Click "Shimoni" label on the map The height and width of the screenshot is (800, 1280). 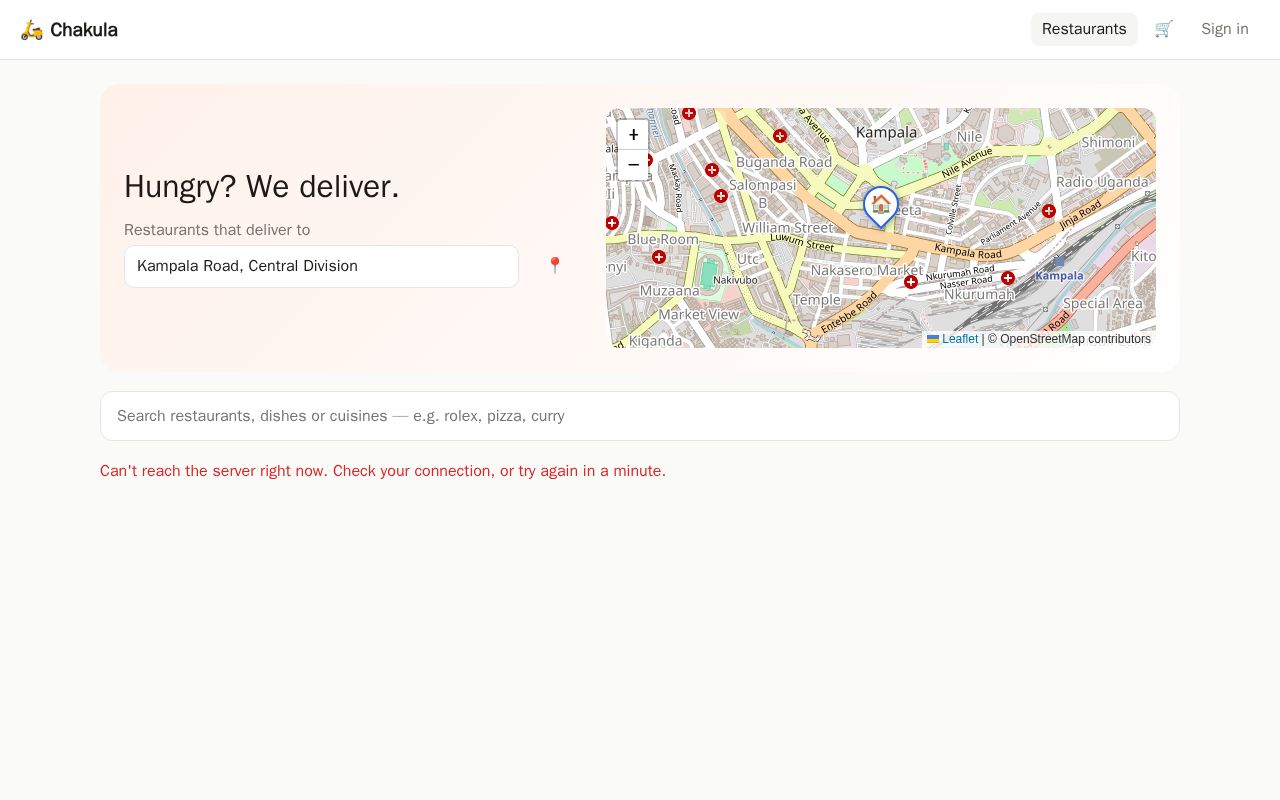(x=1109, y=142)
